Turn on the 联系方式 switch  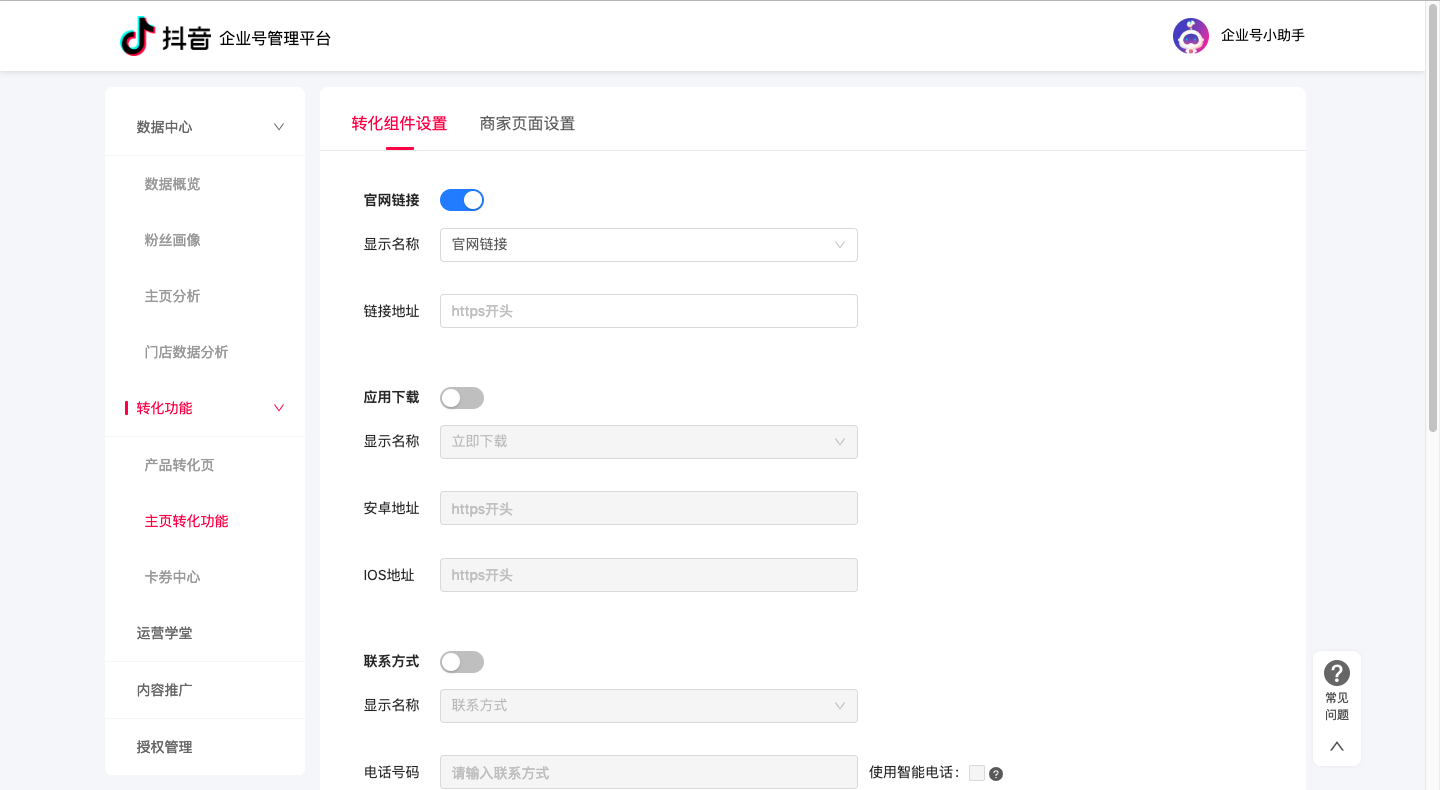pyautogui.click(x=461, y=661)
